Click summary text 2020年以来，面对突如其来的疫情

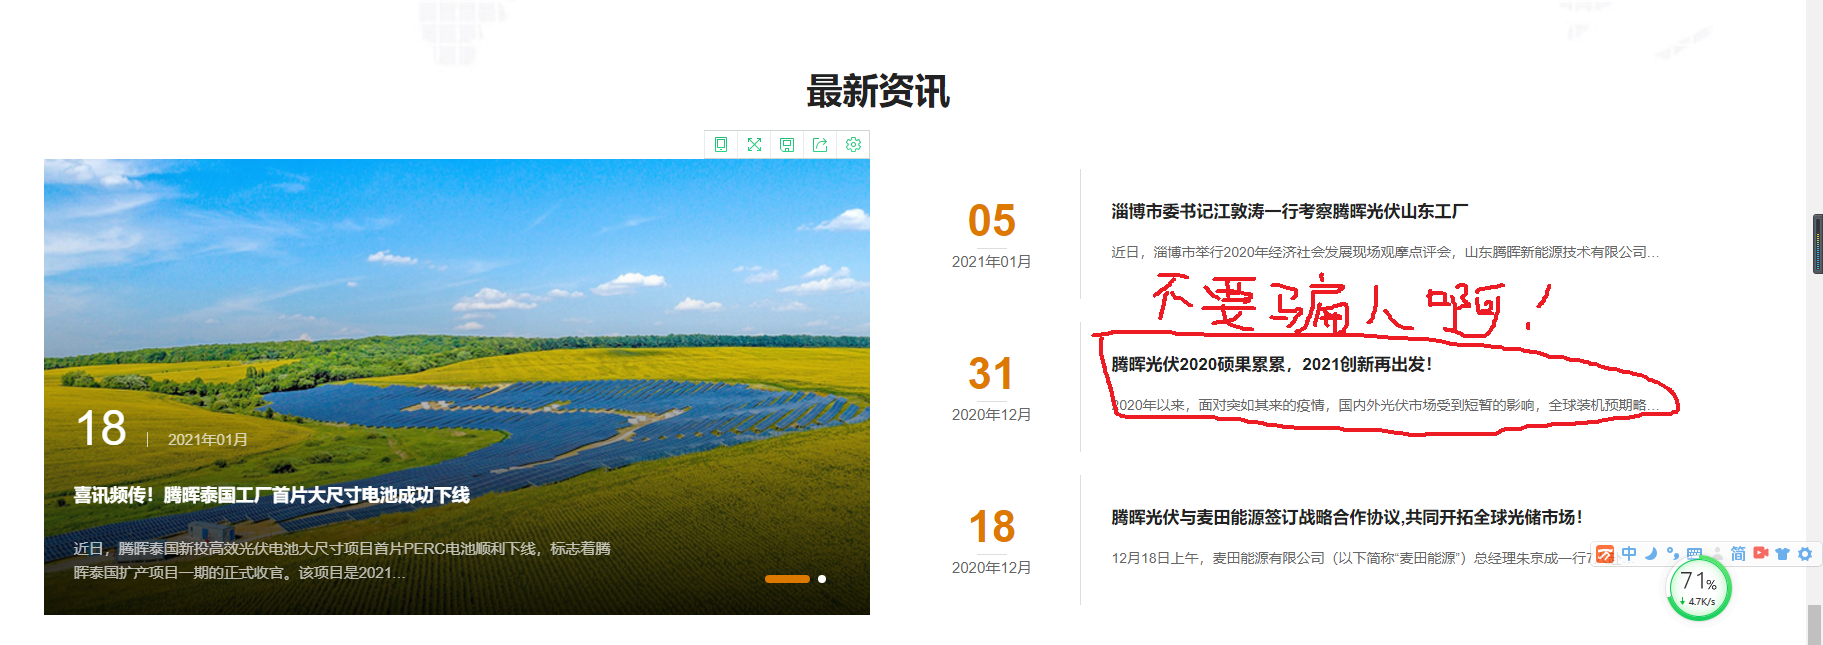coord(1385,405)
